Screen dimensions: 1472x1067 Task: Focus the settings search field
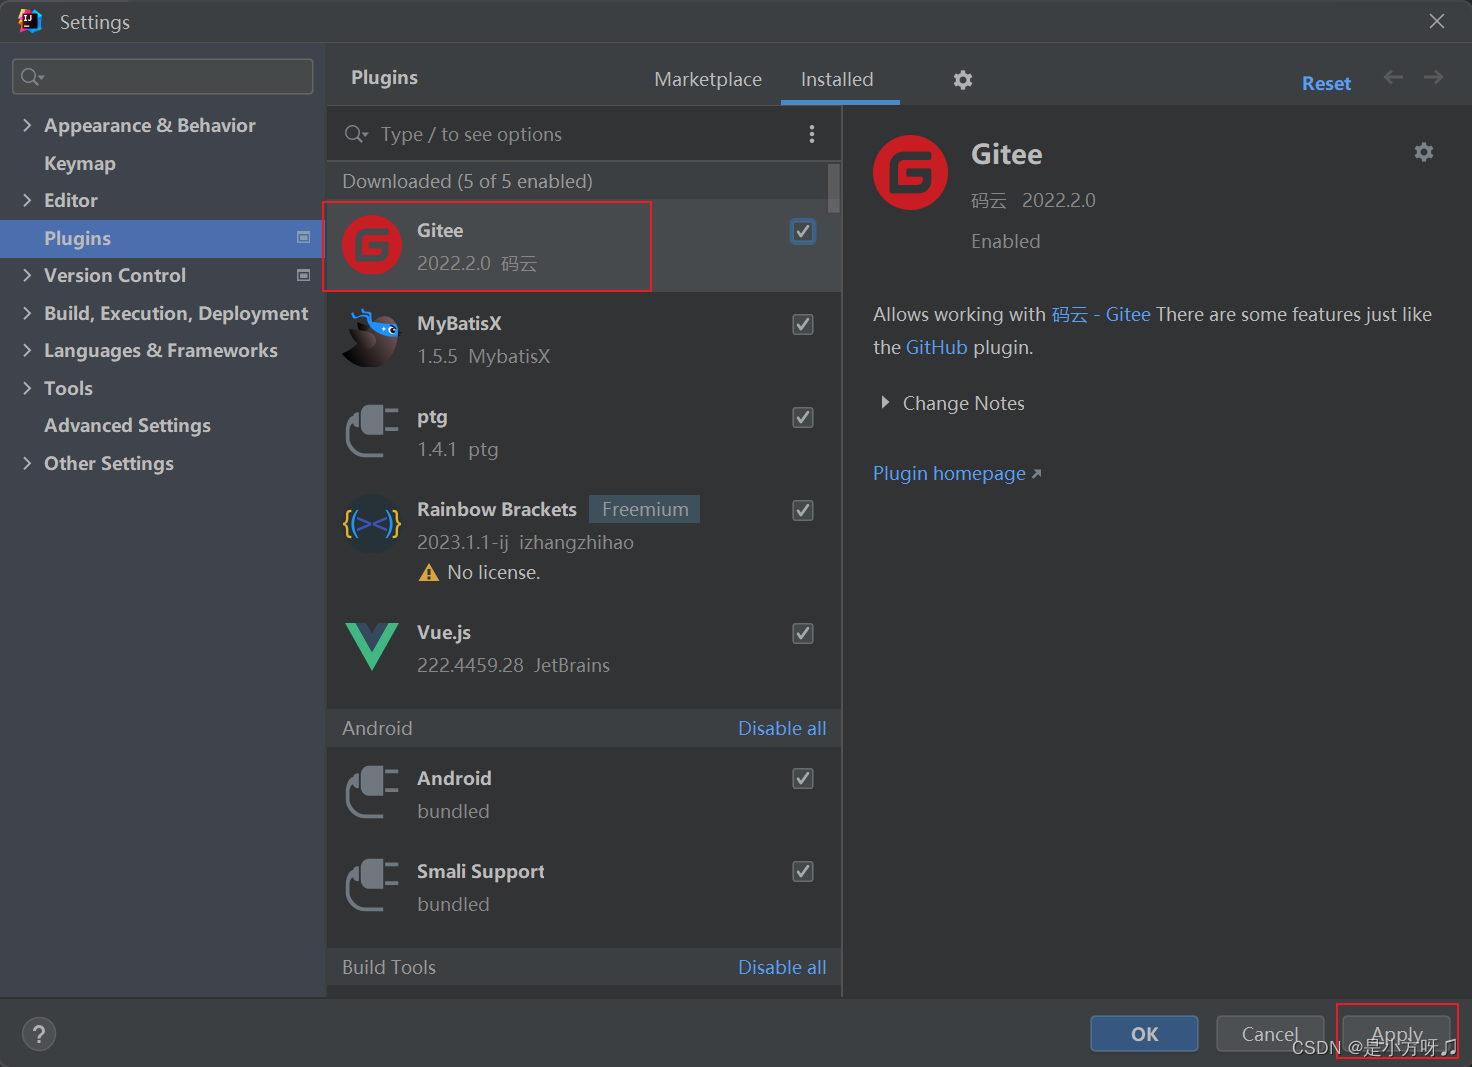tap(163, 77)
